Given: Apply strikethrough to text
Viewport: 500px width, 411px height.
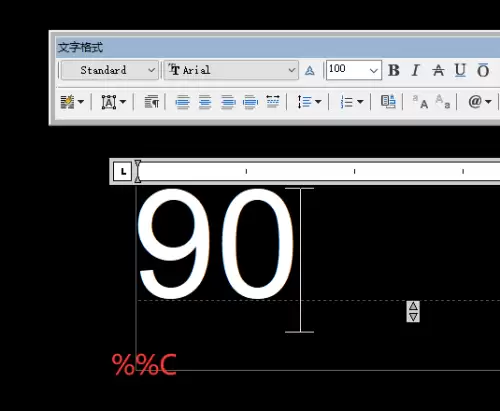Looking at the screenshot, I should point(438,70).
